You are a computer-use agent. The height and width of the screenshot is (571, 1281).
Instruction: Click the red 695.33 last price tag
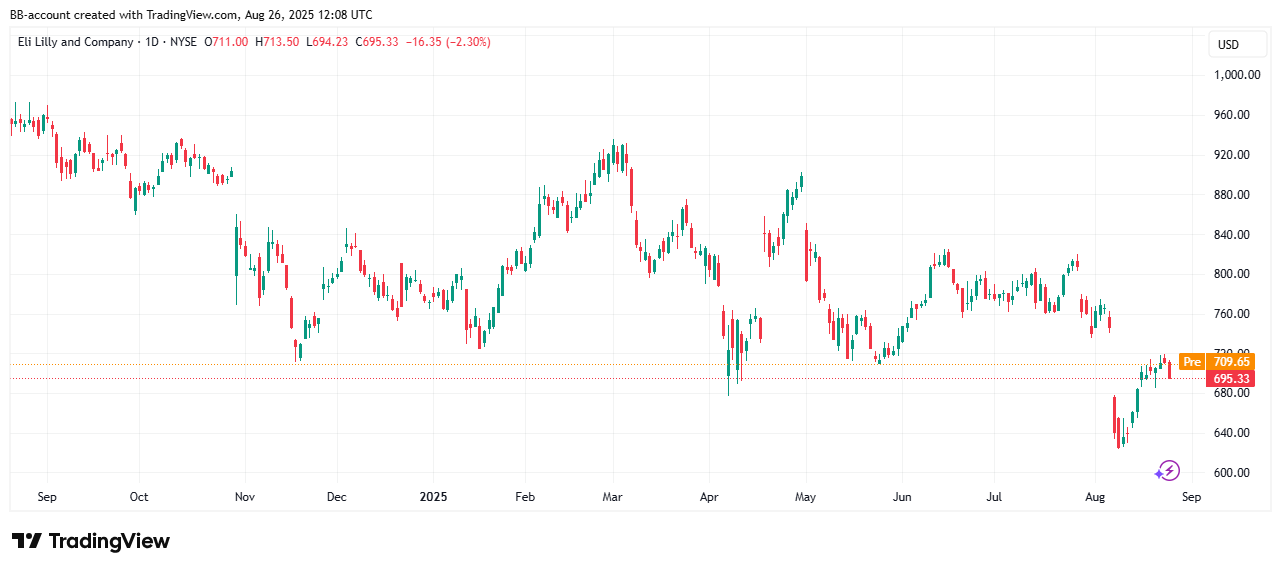1229,379
